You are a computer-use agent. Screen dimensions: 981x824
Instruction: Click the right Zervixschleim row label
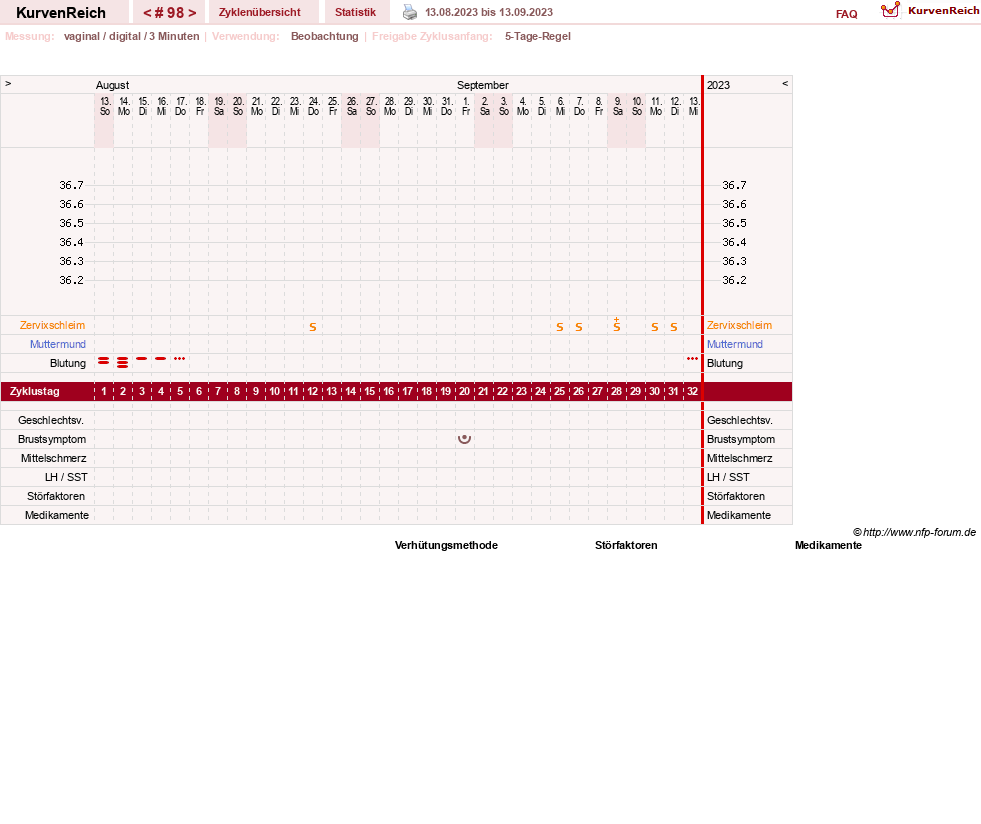740,325
